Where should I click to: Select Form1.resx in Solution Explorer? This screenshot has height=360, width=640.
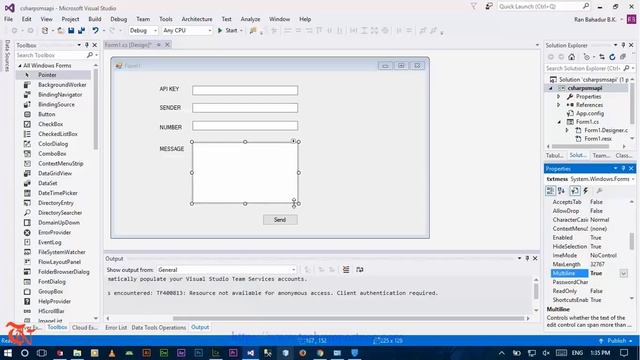coord(598,139)
